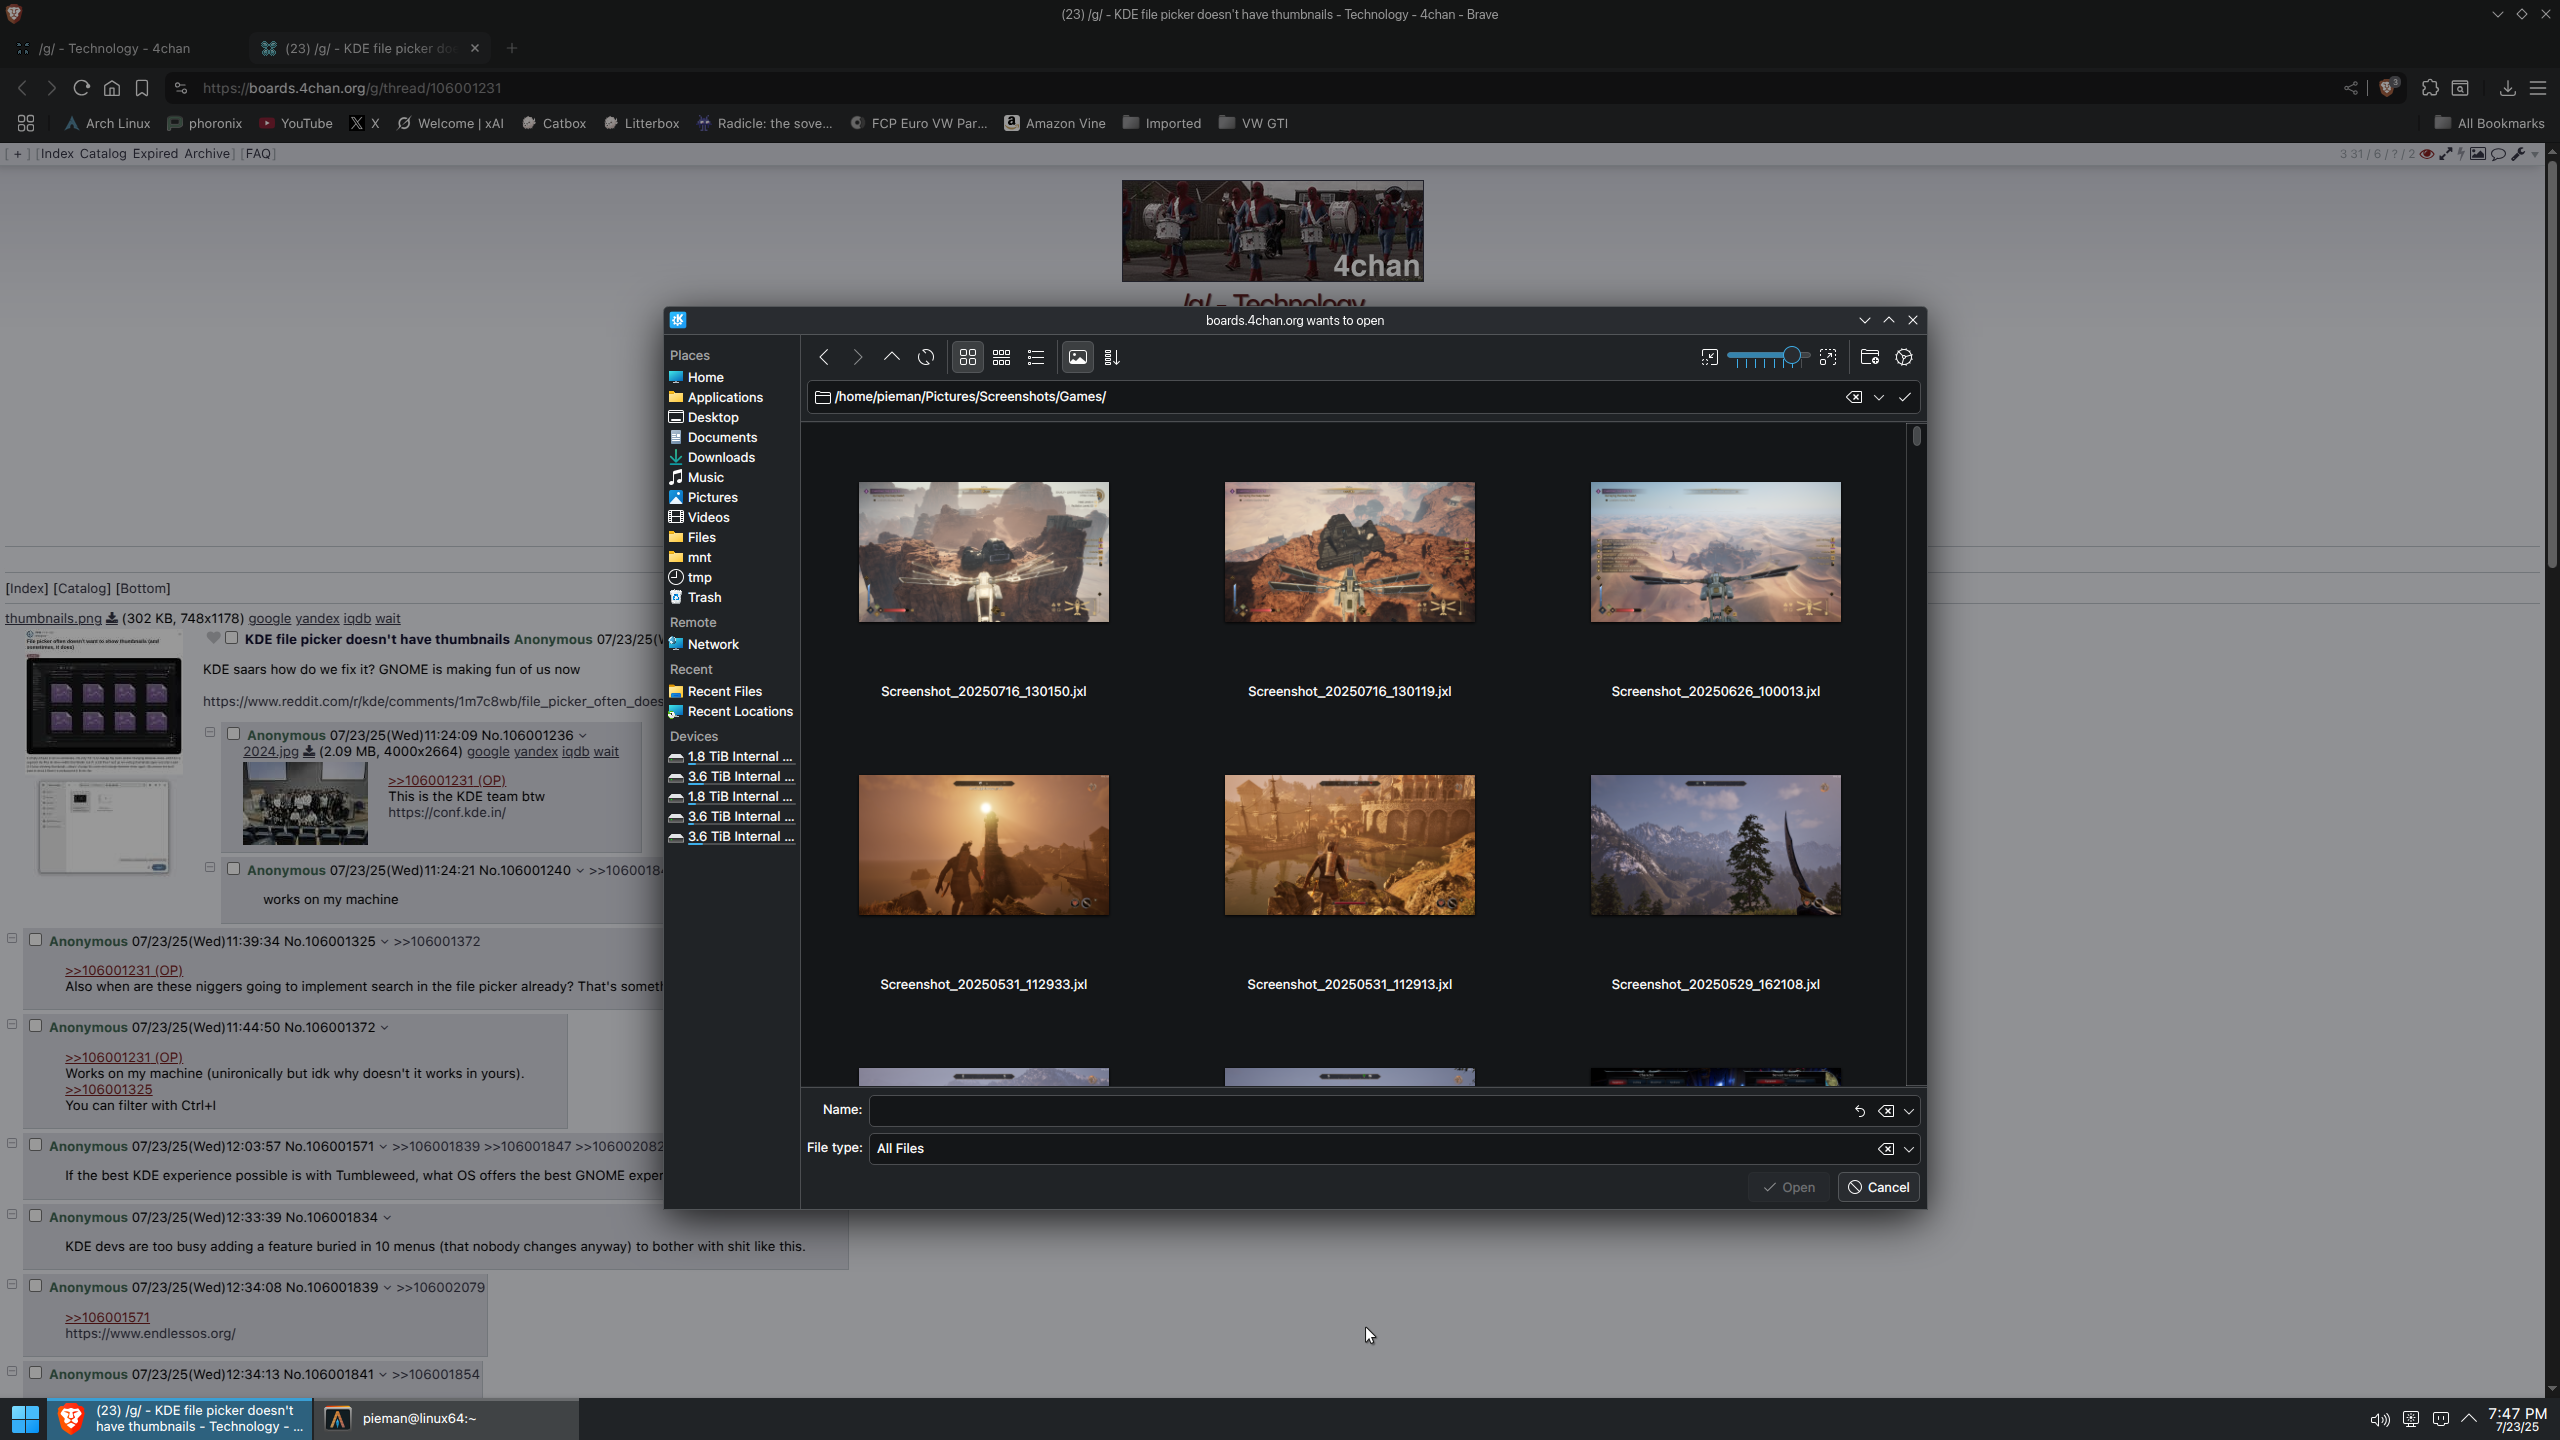2560x1440 pixels.
Task: Open the File type combo box
Action: tap(1394, 1149)
